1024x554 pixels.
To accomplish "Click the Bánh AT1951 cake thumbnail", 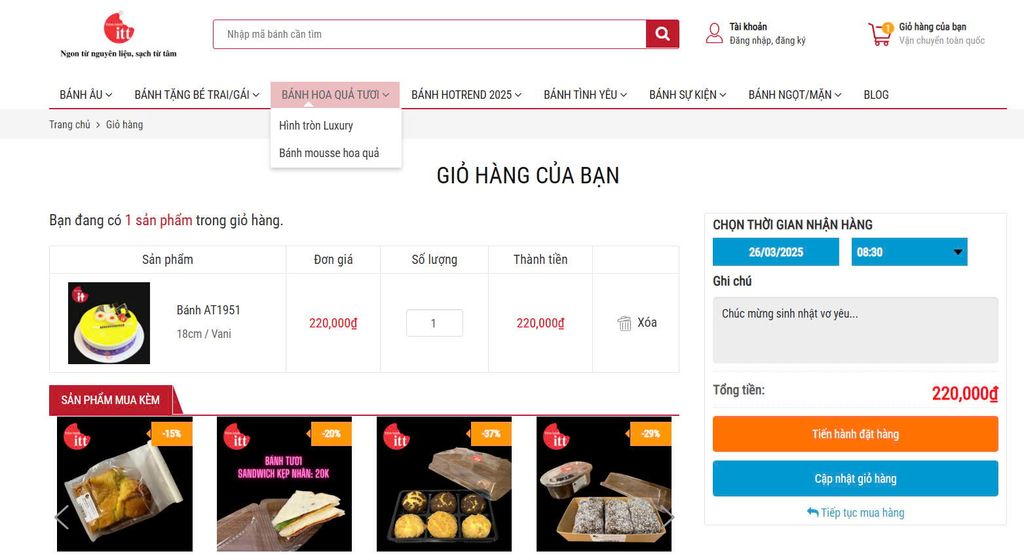I will [109, 323].
